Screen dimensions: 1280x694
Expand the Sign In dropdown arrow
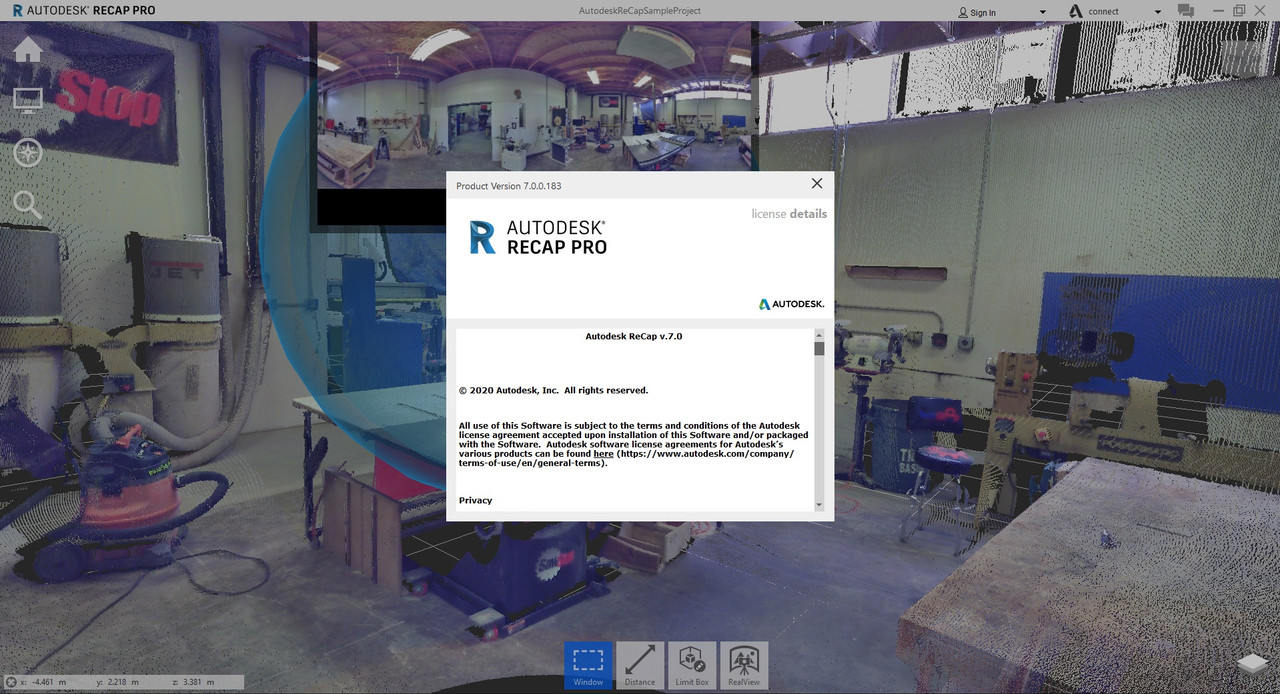click(1042, 12)
